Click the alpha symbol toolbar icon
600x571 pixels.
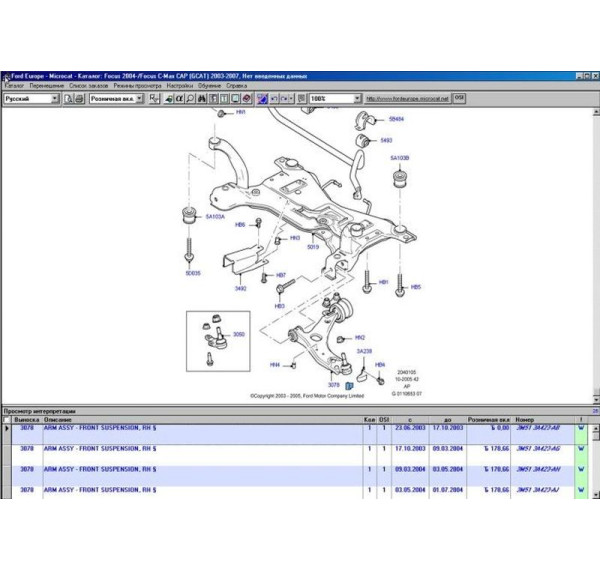pyautogui.click(x=181, y=99)
